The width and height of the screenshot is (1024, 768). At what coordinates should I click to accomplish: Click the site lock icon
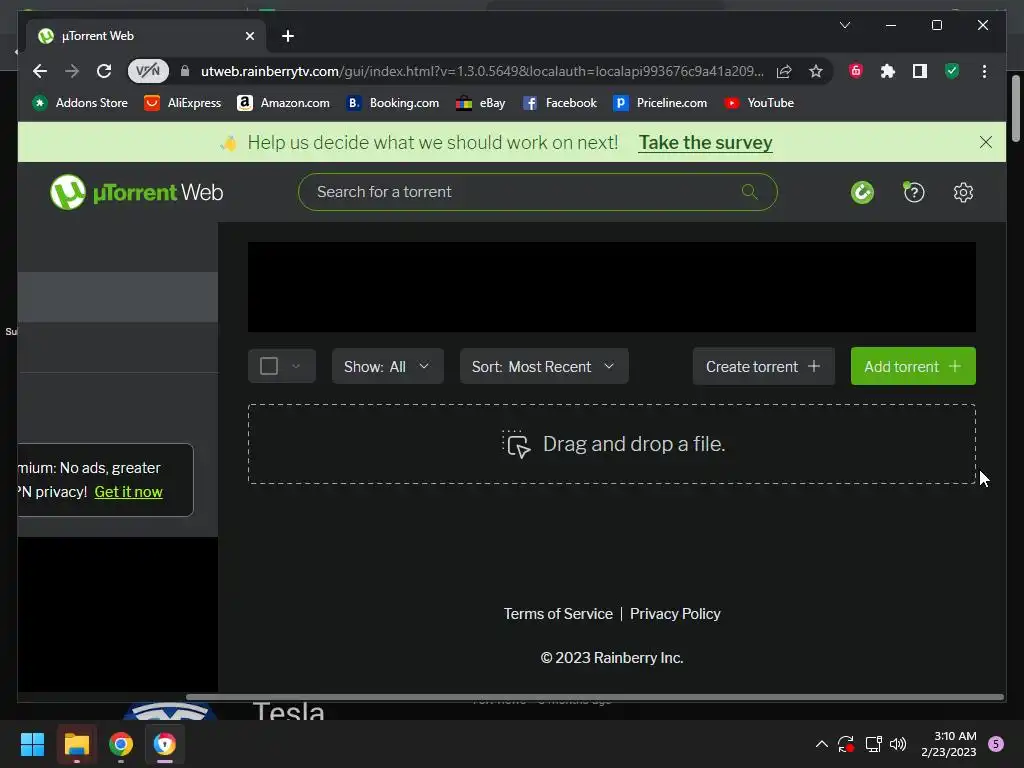click(x=185, y=71)
